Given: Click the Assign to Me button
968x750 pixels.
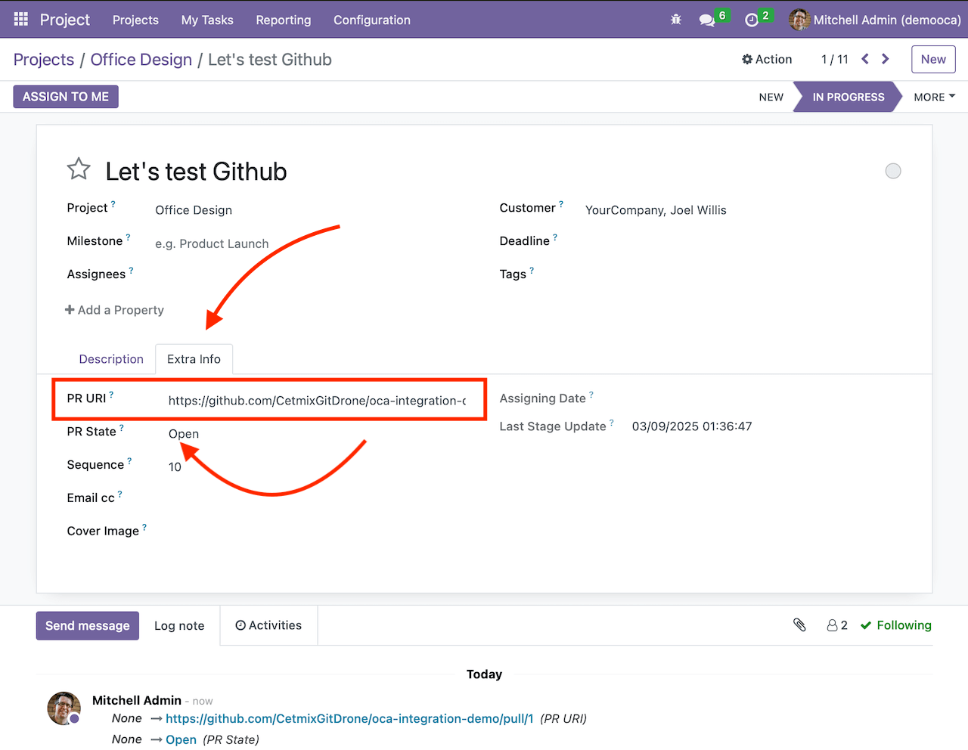Looking at the screenshot, I should pyautogui.click(x=65, y=96).
